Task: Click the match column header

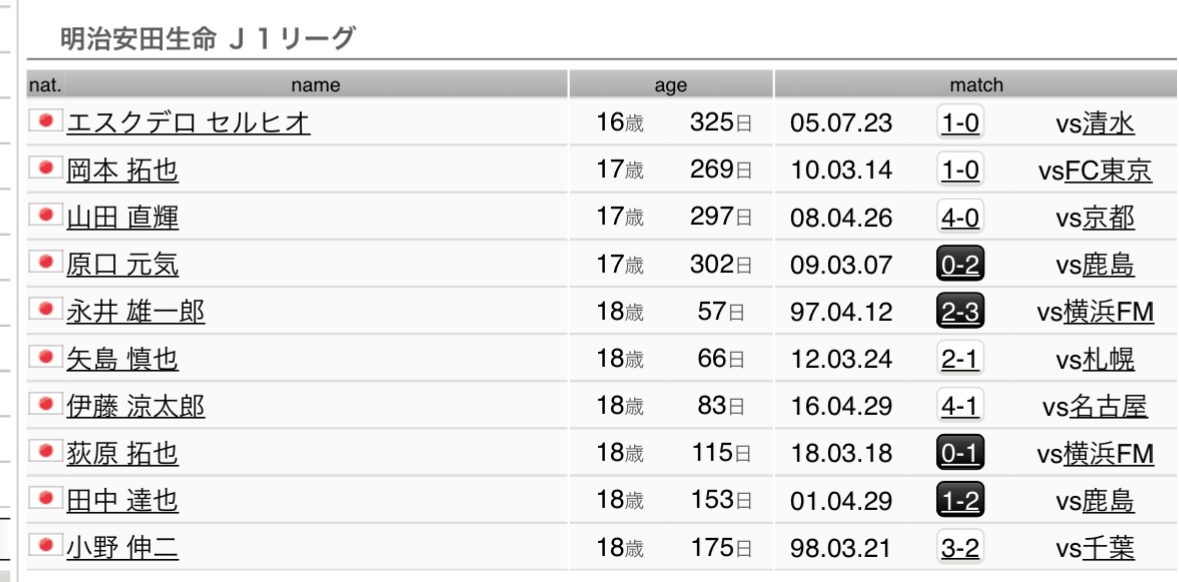Action: coord(976,85)
